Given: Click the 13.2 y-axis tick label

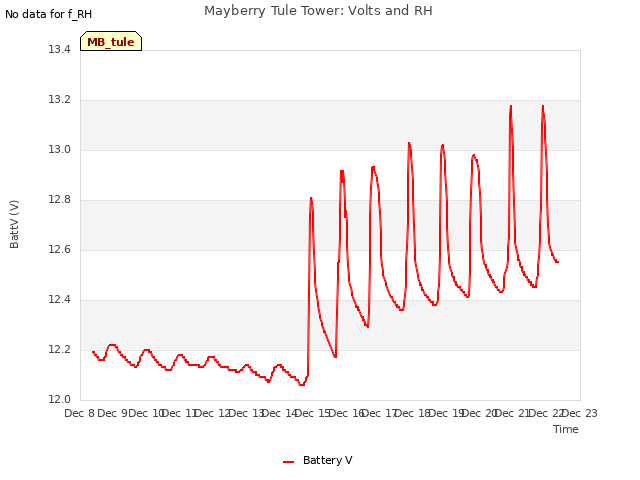Looking at the screenshot, I should [59, 100].
